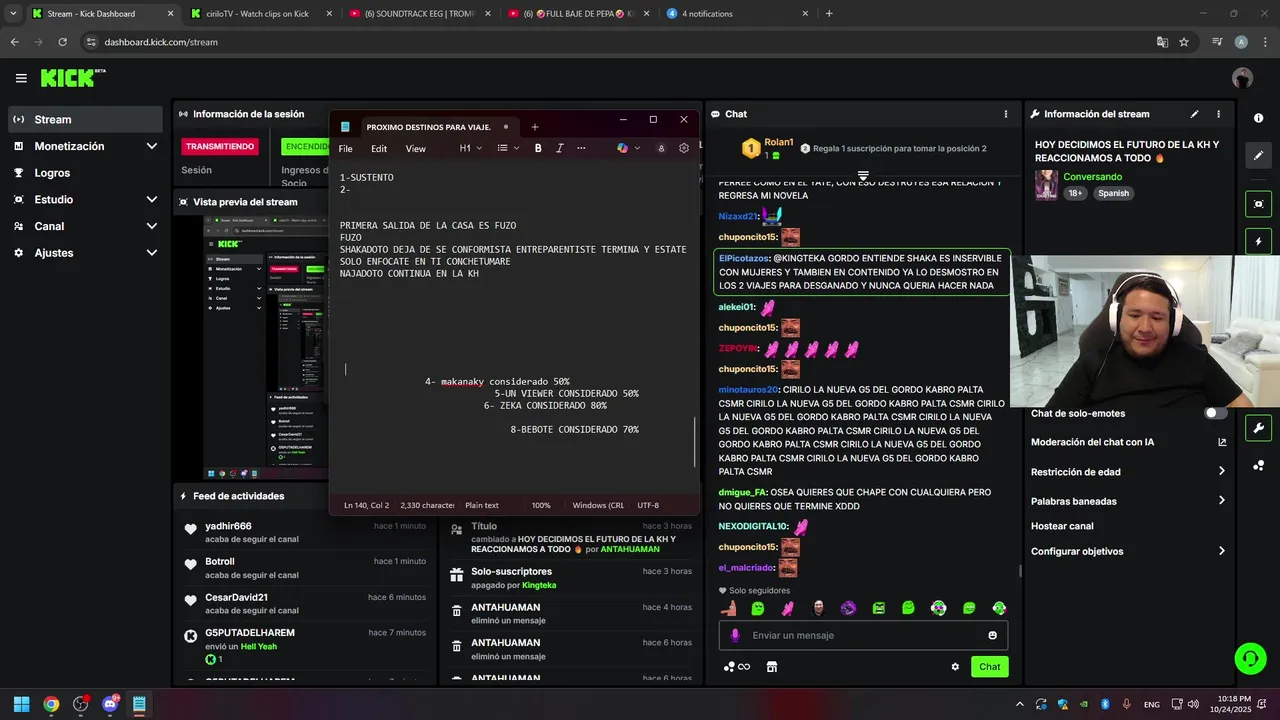Open chat settings gear
Image resolution: width=1280 pixels, height=720 pixels.
point(955,667)
